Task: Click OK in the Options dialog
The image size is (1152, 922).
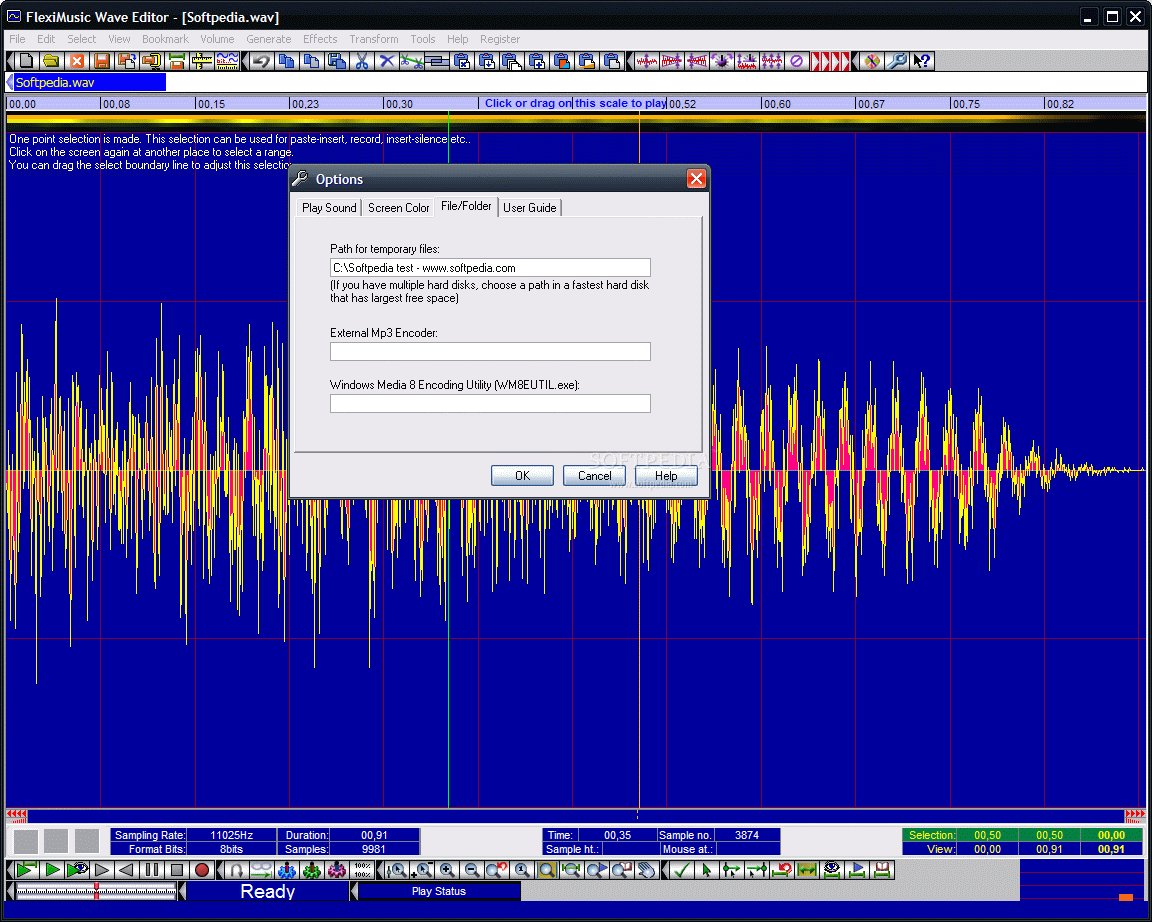Action: (x=522, y=476)
